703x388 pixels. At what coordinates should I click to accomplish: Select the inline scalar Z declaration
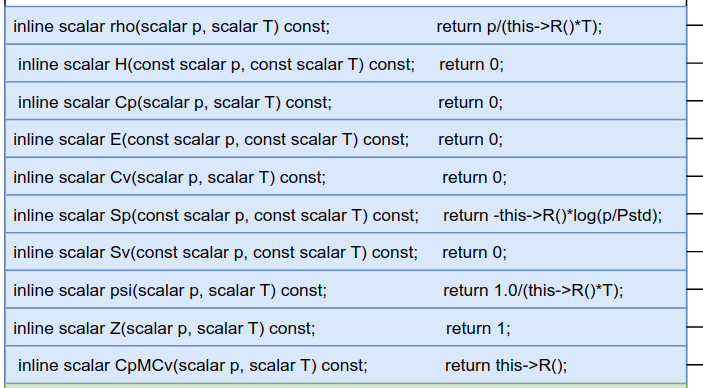pyautogui.click(x=165, y=329)
